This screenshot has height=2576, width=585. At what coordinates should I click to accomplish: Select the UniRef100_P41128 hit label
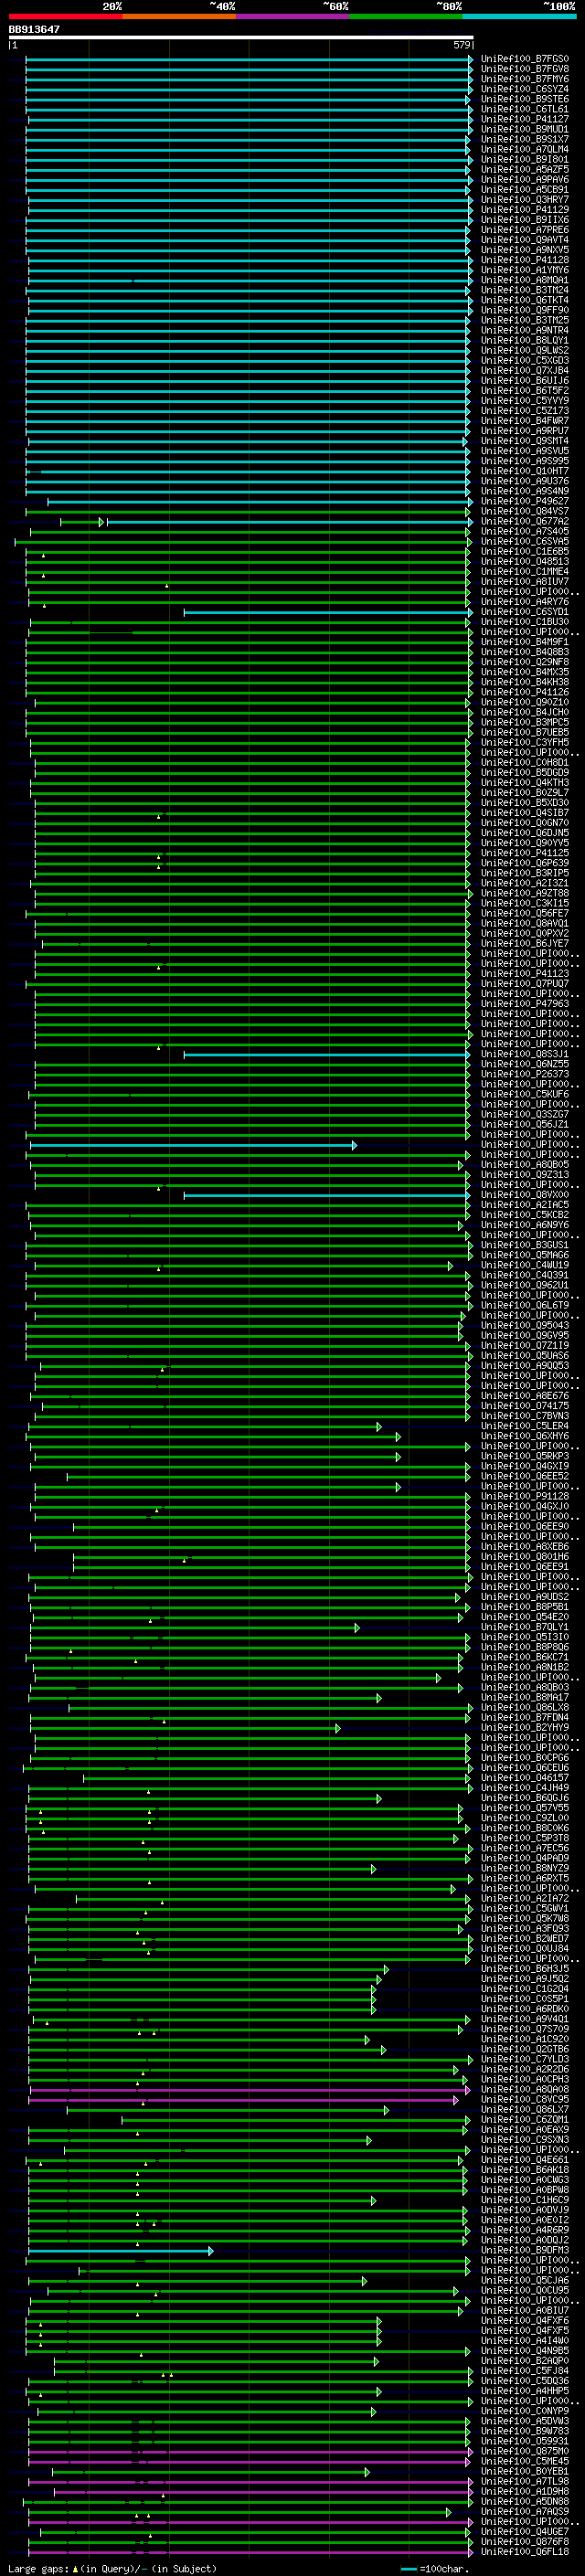click(x=524, y=260)
